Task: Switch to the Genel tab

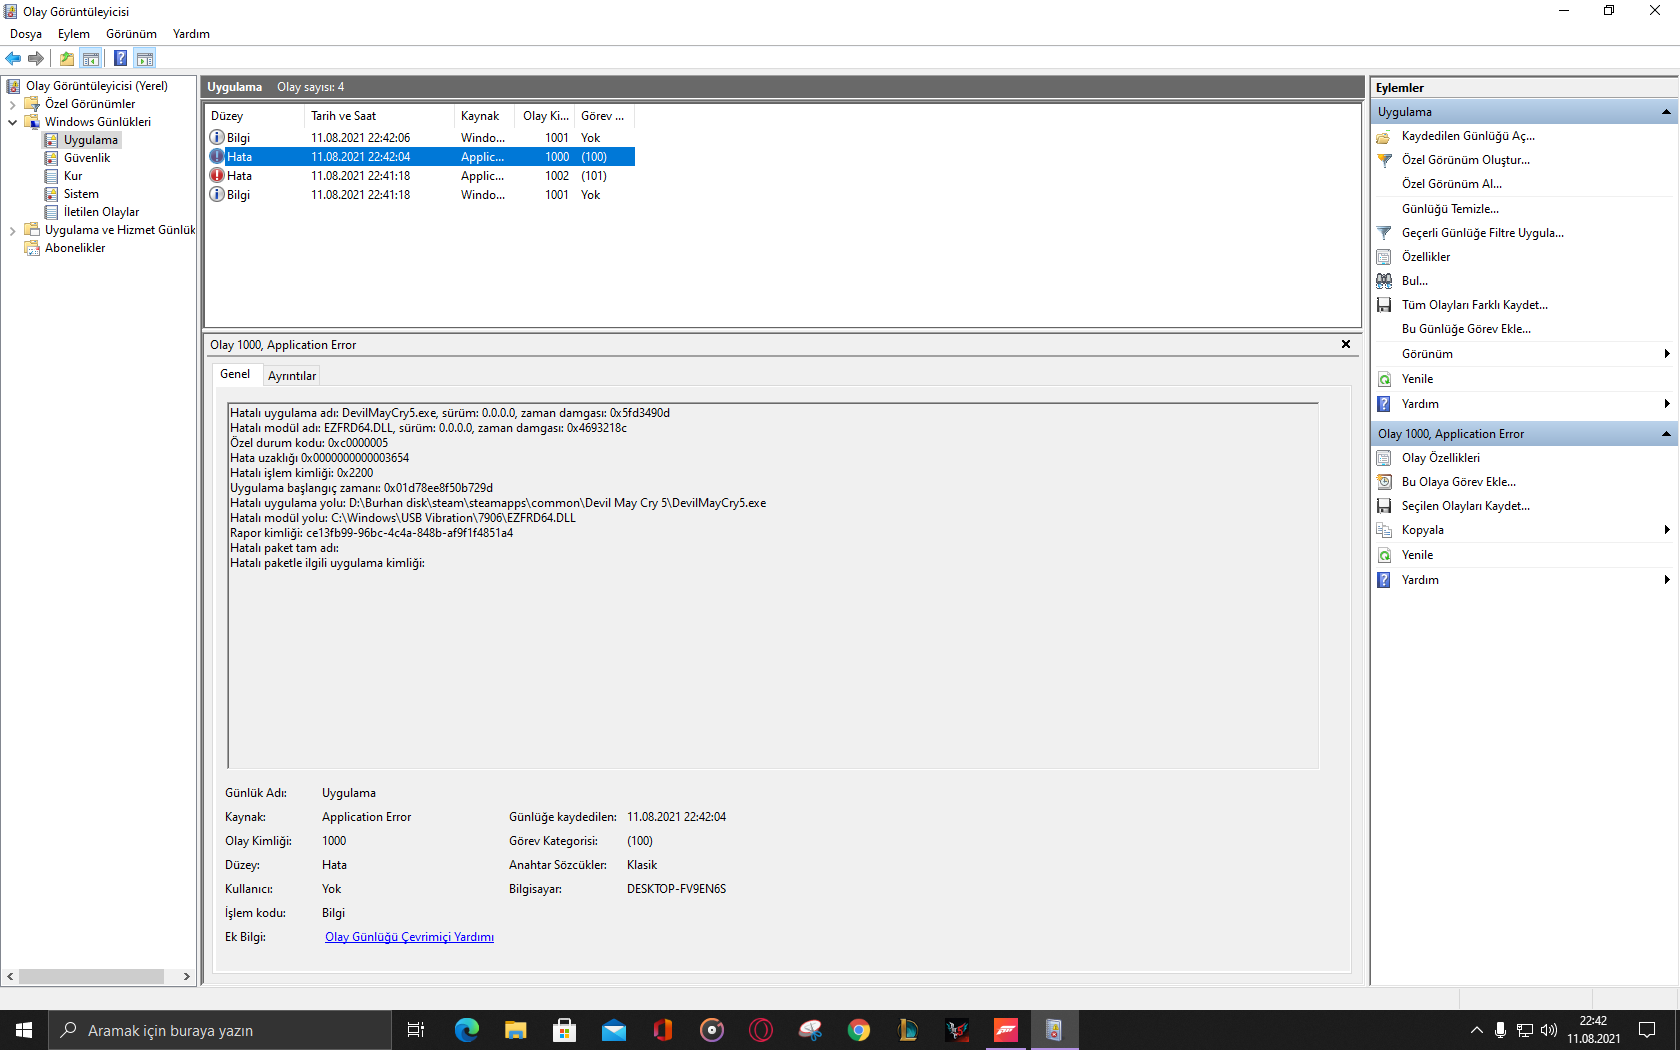Action: pyautogui.click(x=235, y=374)
